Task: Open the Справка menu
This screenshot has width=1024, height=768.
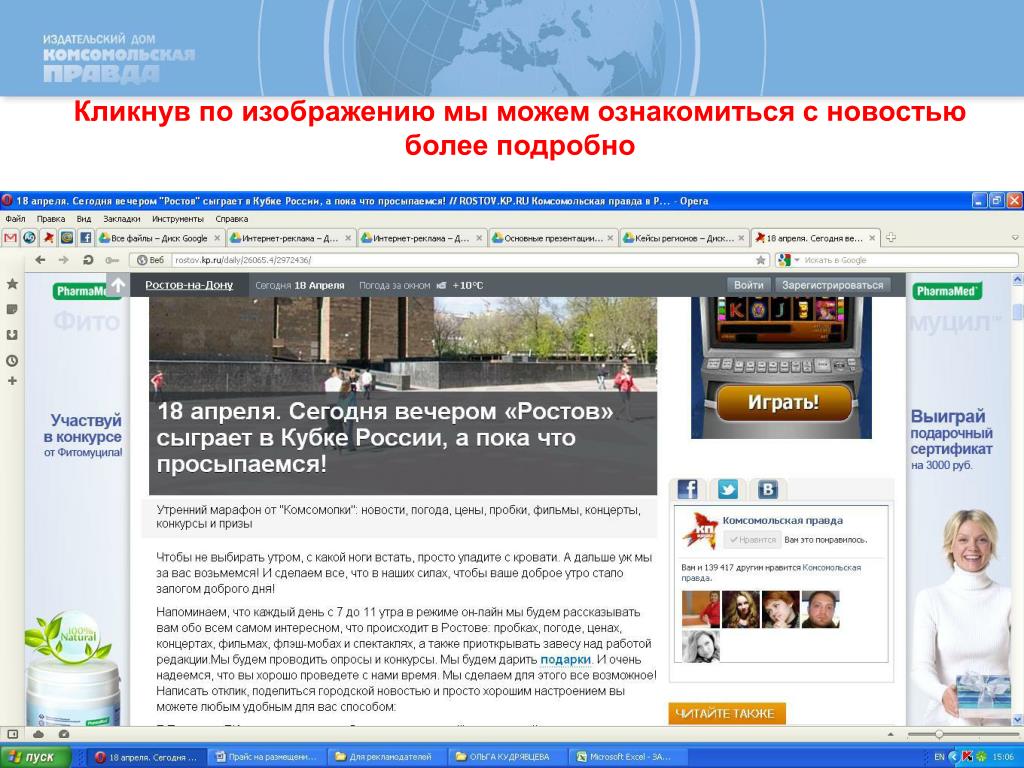Action: [x=231, y=219]
